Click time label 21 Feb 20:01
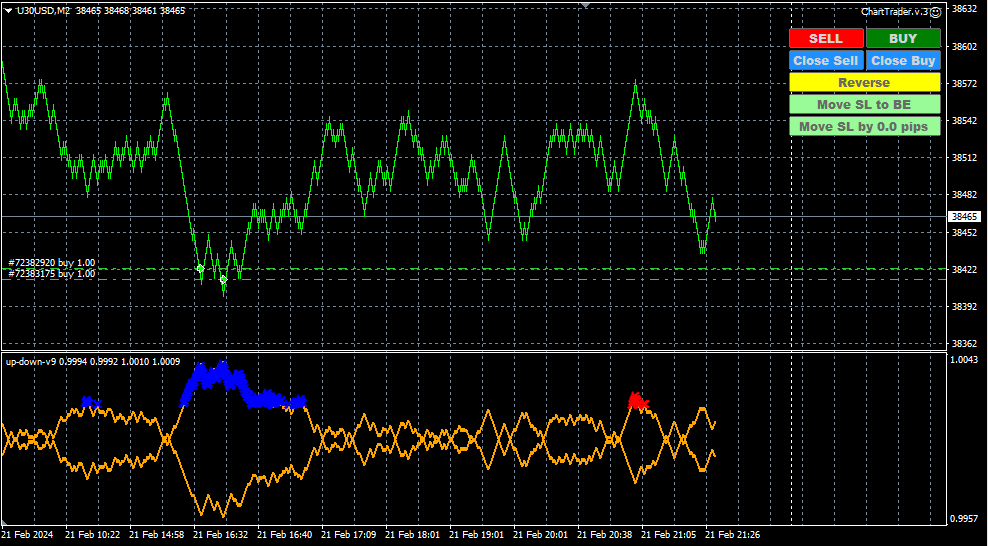988x546 pixels. pos(540,535)
